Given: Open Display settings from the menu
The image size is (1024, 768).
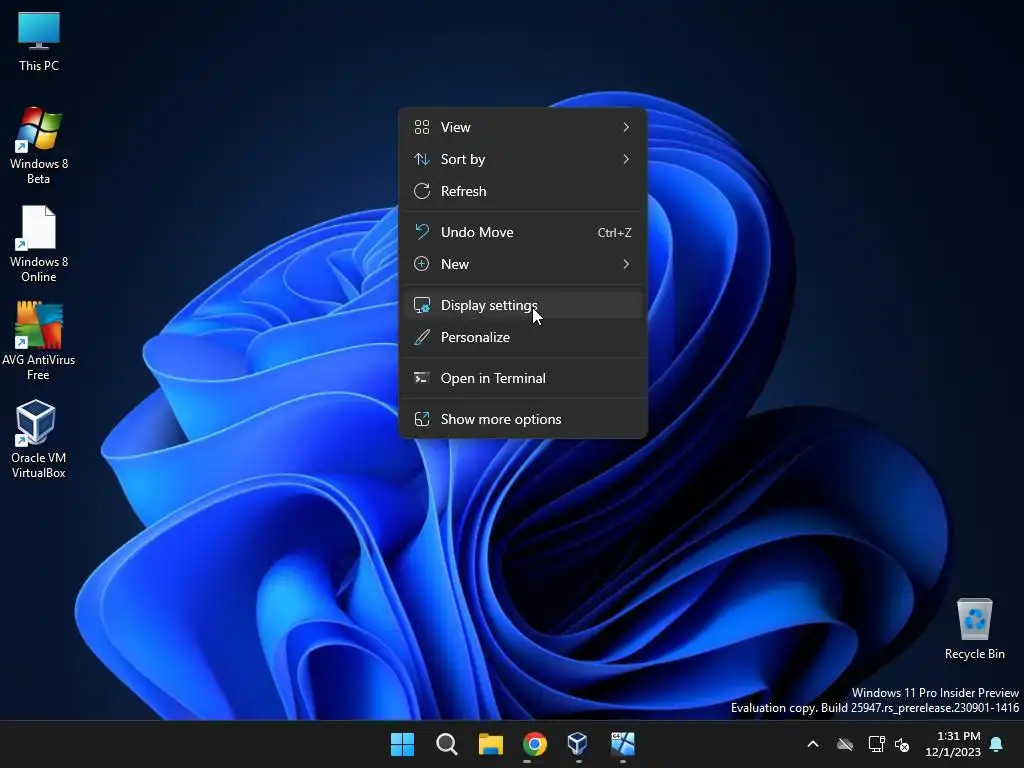Looking at the screenshot, I should 523,306.
